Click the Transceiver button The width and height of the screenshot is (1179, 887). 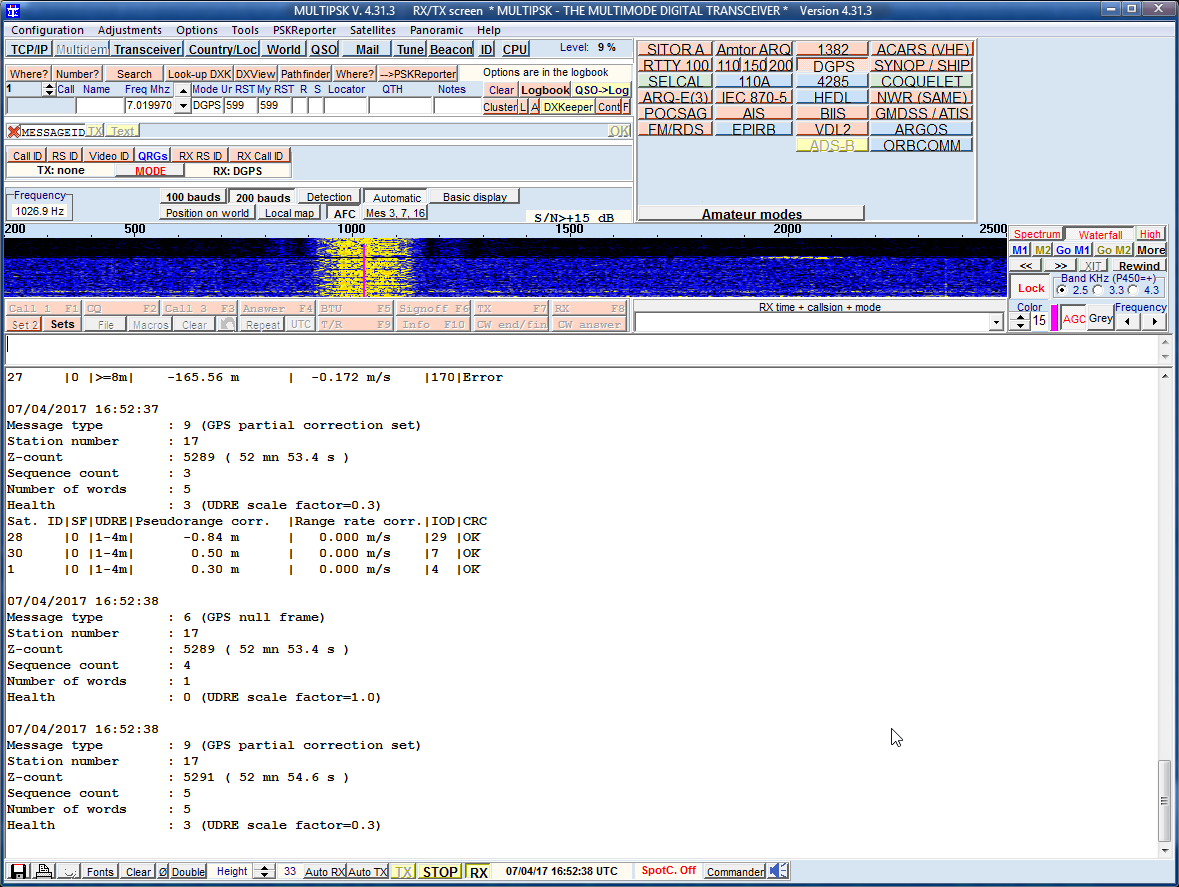click(147, 50)
